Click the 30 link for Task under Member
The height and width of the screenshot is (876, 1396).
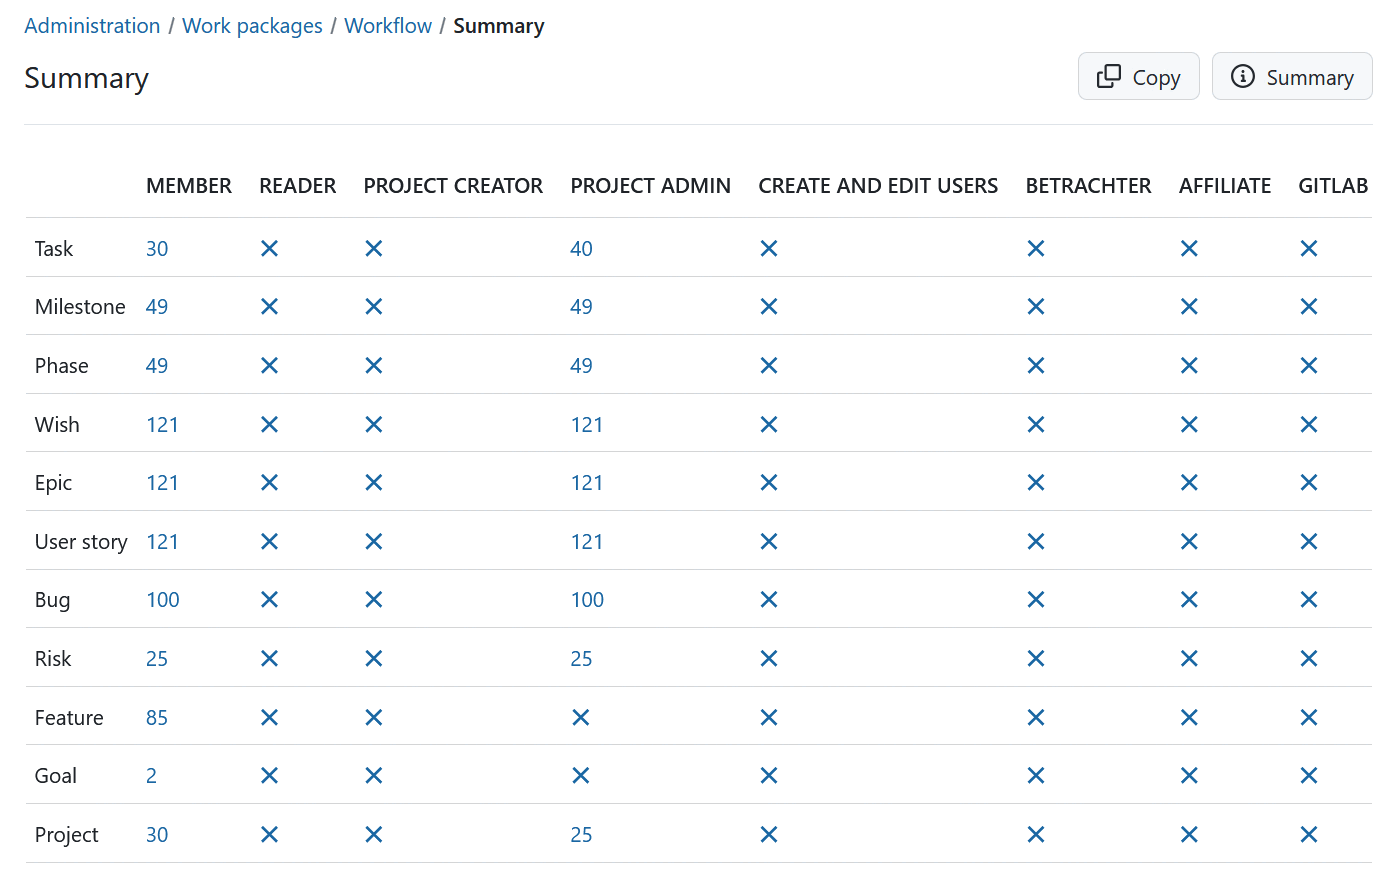pos(157,248)
